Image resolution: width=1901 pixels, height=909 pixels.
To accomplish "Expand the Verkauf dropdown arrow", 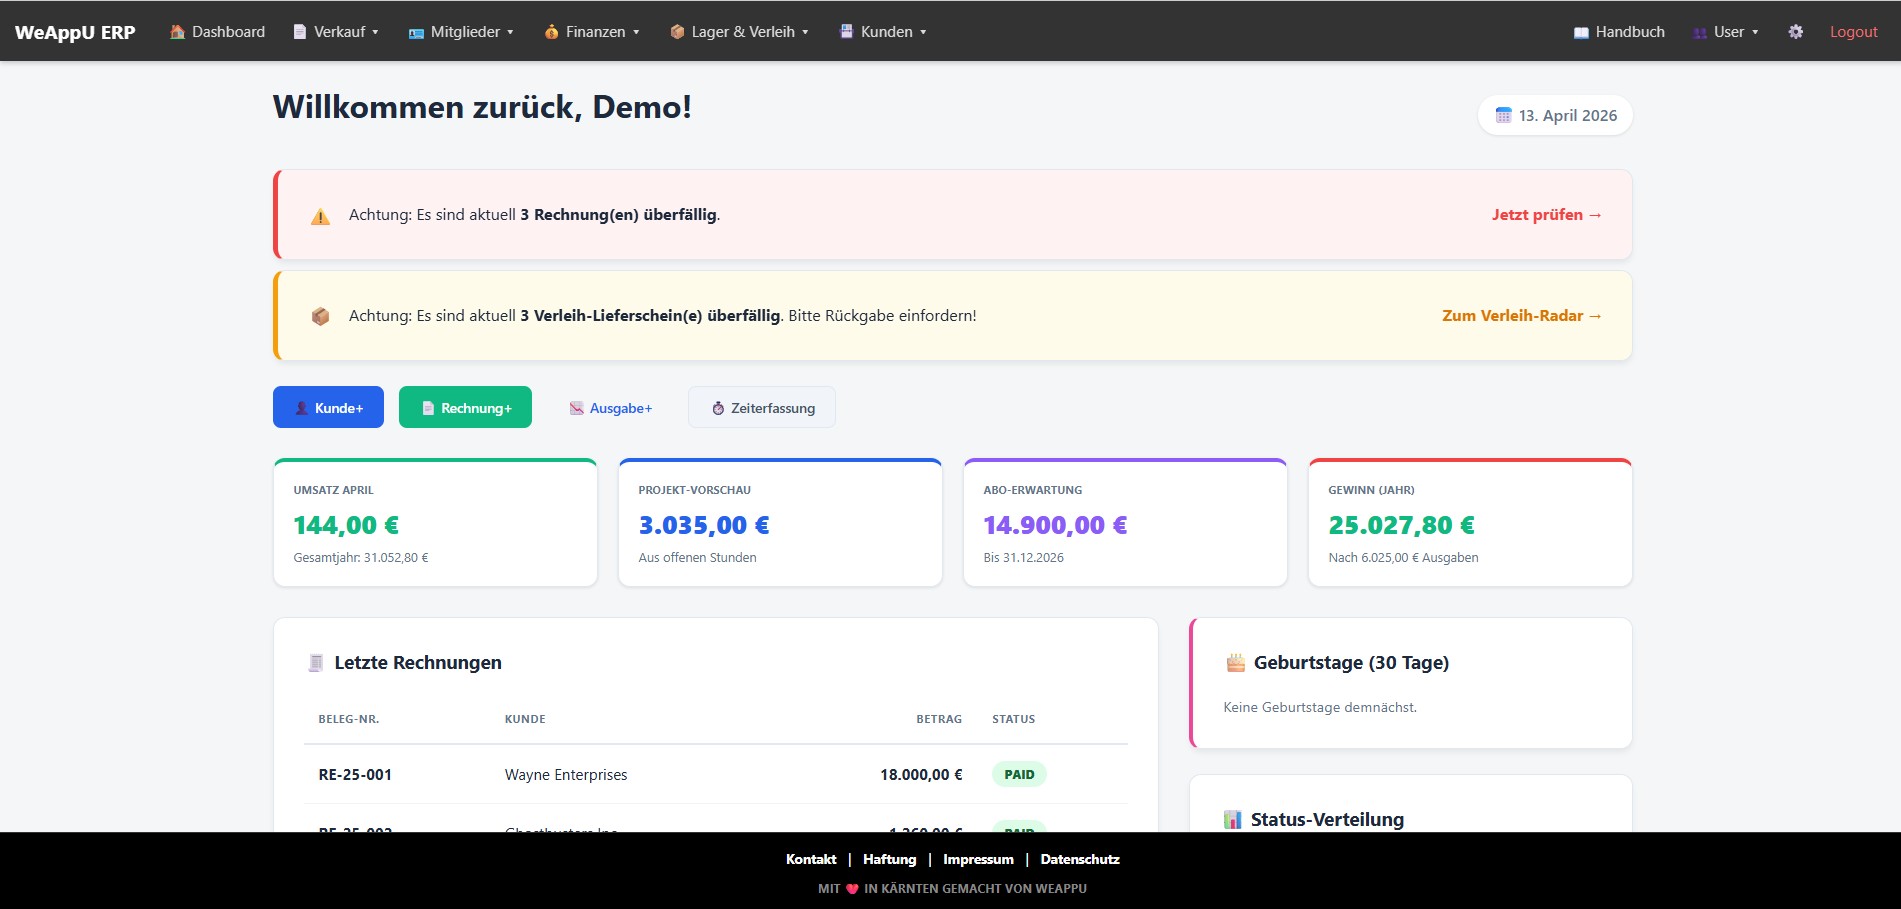I will [x=375, y=32].
